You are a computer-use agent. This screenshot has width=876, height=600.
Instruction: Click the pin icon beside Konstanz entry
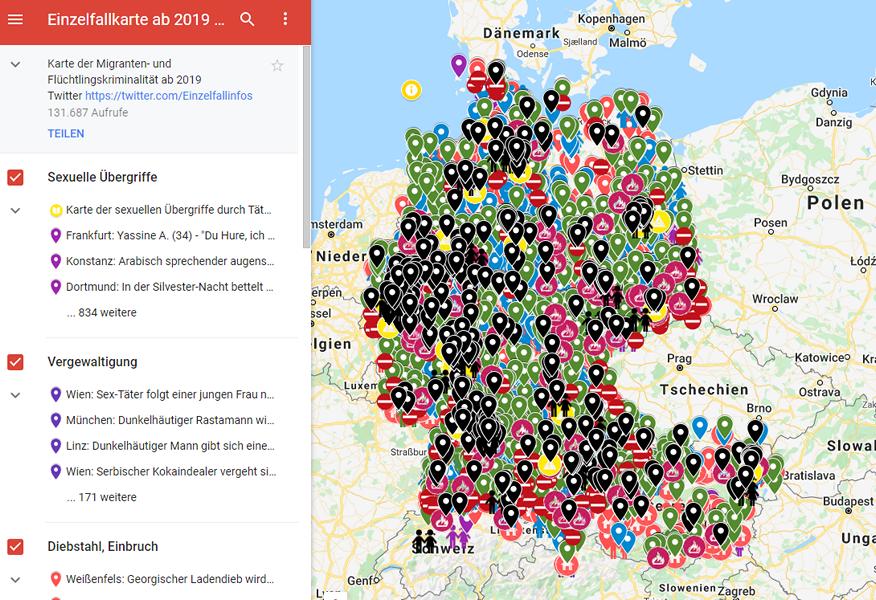point(55,261)
